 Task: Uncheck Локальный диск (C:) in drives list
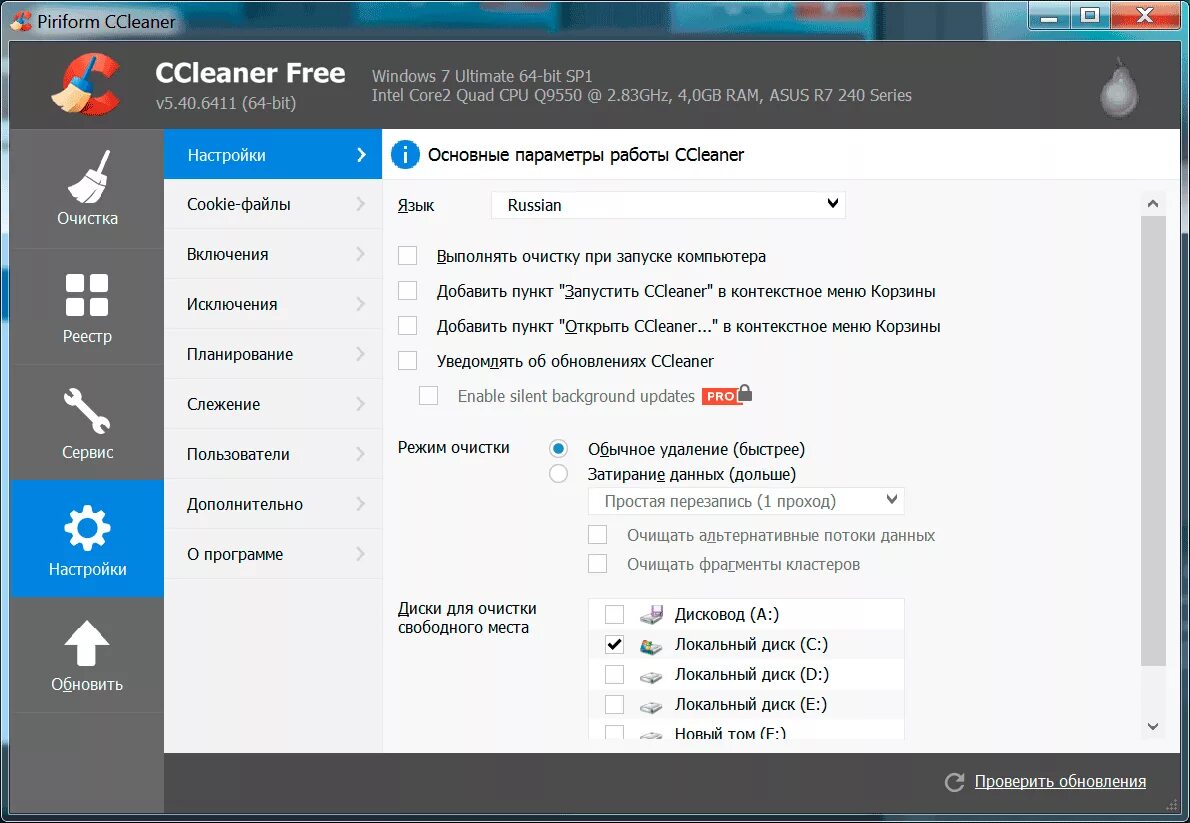pyautogui.click(x=615, y=644)
